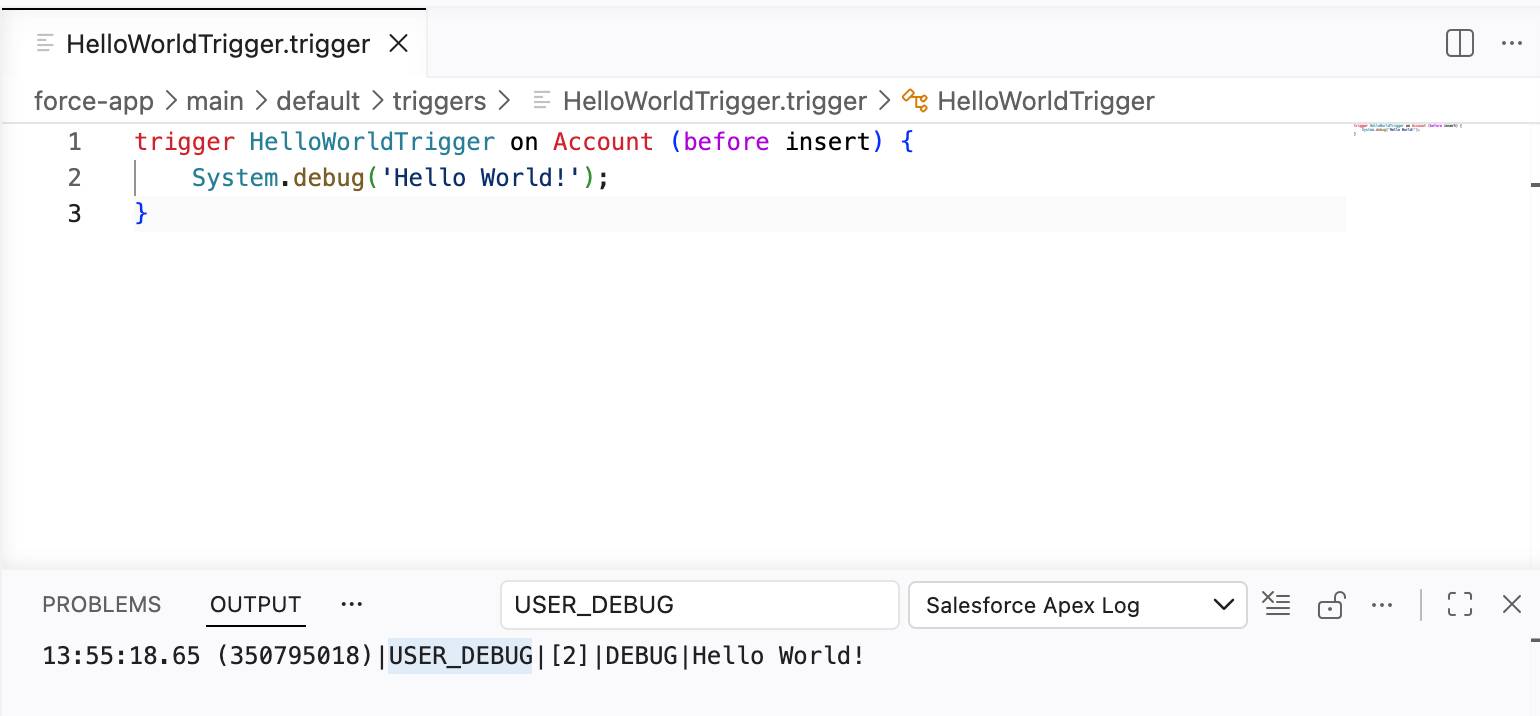Click the file icon on the HelloWorldTrigger.trigger tab
This screenshot has height=716, width=1540.
45,43
